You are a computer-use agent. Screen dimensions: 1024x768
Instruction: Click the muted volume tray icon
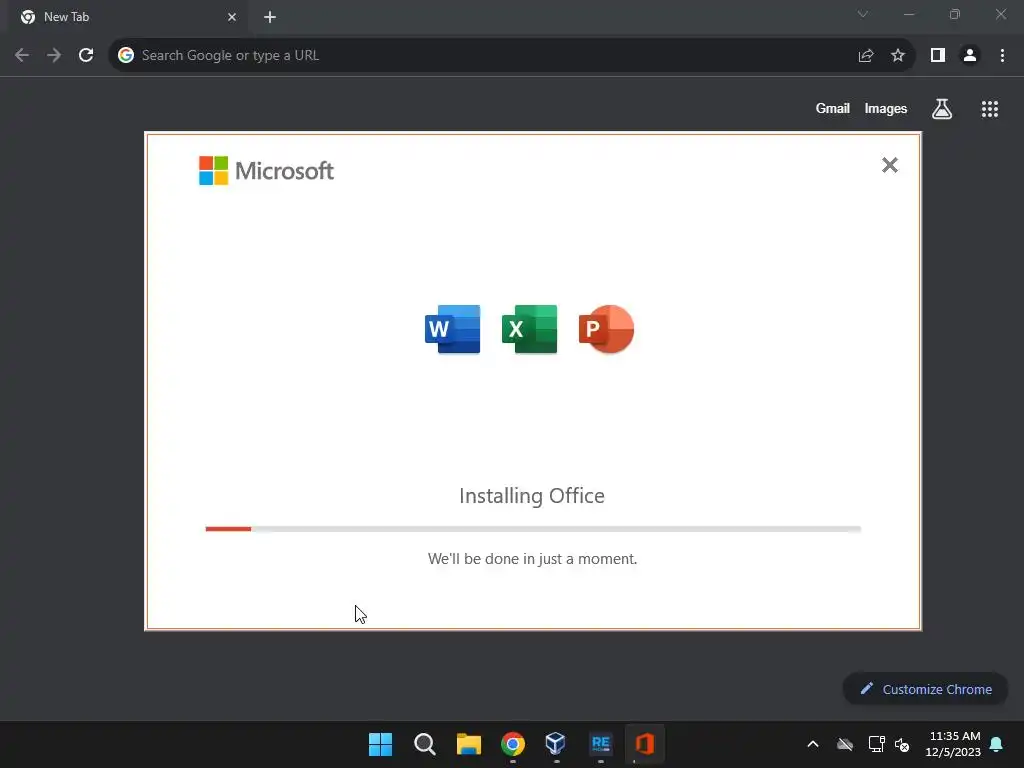click(x=903, y=744)
